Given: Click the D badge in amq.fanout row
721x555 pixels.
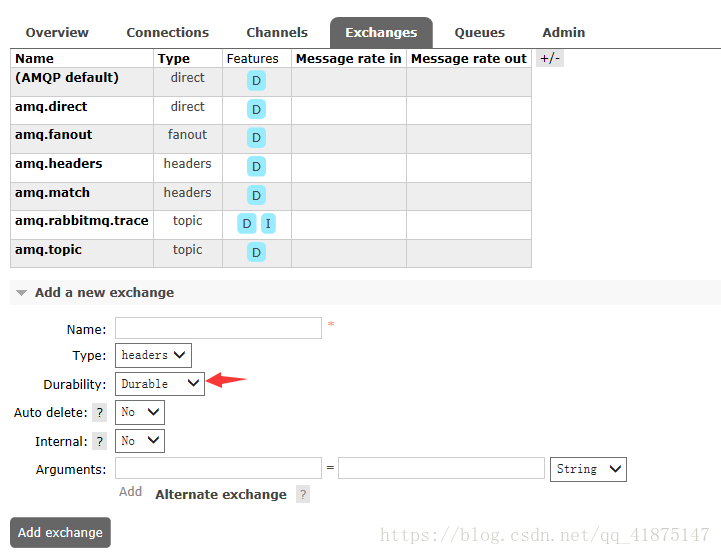Looking at the screenshot, I should [257, 138].
